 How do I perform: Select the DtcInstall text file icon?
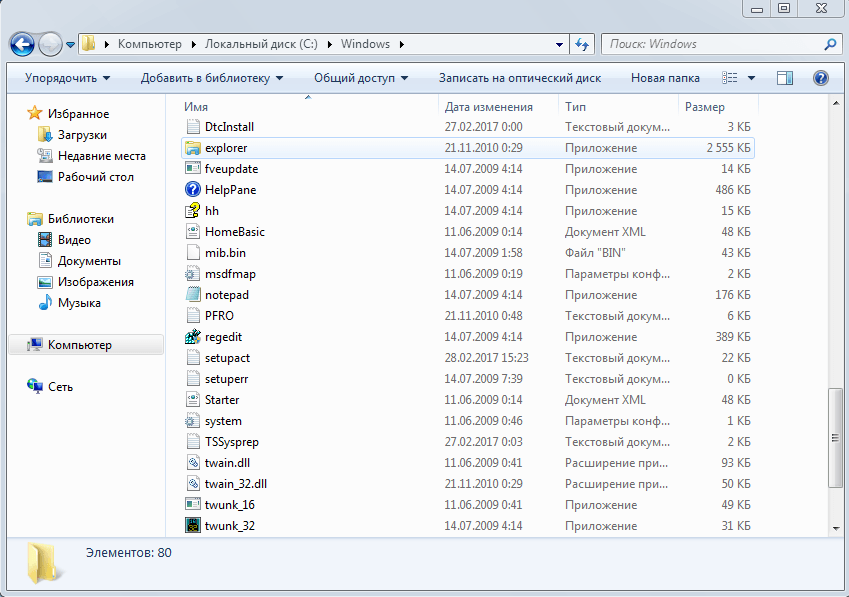[193, 127]
